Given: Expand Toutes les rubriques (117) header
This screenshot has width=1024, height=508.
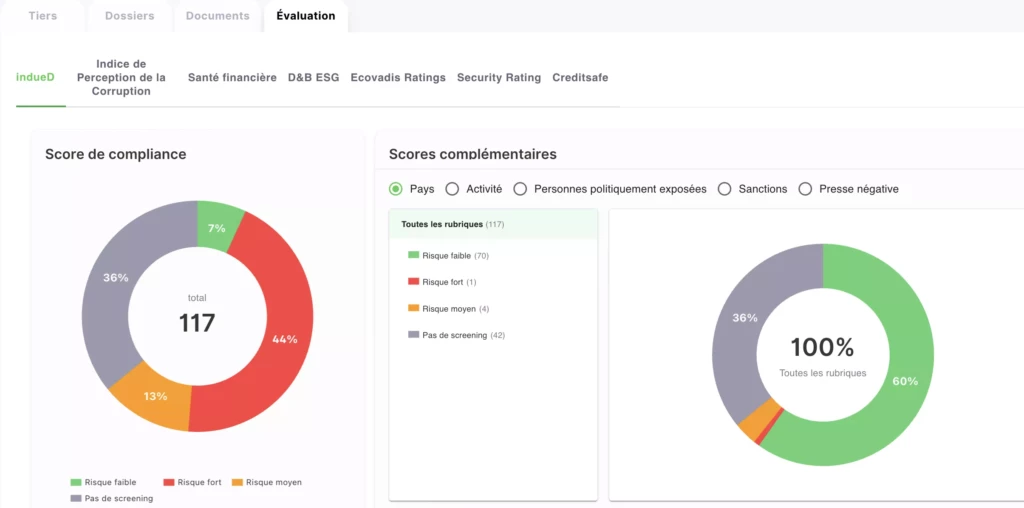Looking at the screenshot, I should (452, 224).
